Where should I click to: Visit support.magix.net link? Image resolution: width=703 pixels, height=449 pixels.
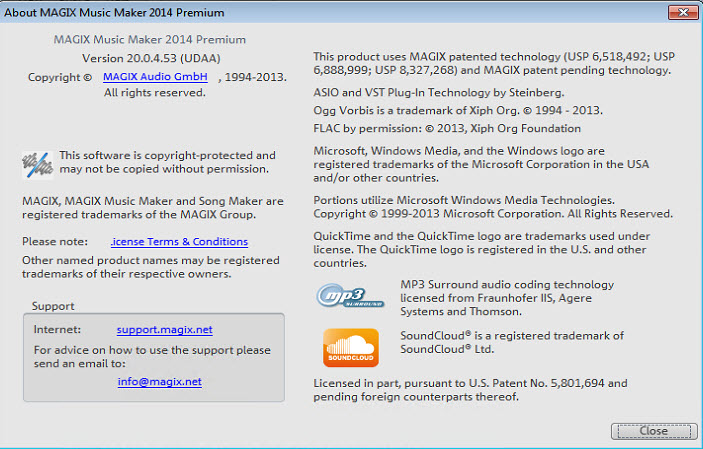tap(165, 330)
